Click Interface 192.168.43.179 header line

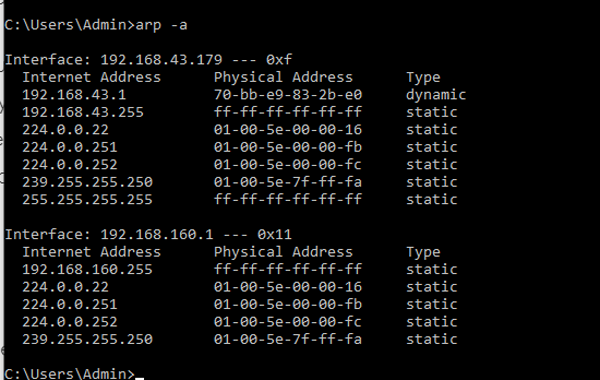point(148,60)
